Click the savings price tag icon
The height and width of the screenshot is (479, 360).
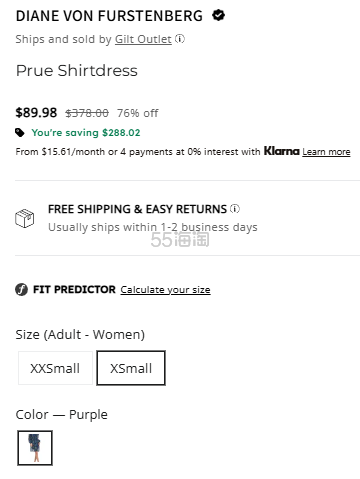(20, 133)
